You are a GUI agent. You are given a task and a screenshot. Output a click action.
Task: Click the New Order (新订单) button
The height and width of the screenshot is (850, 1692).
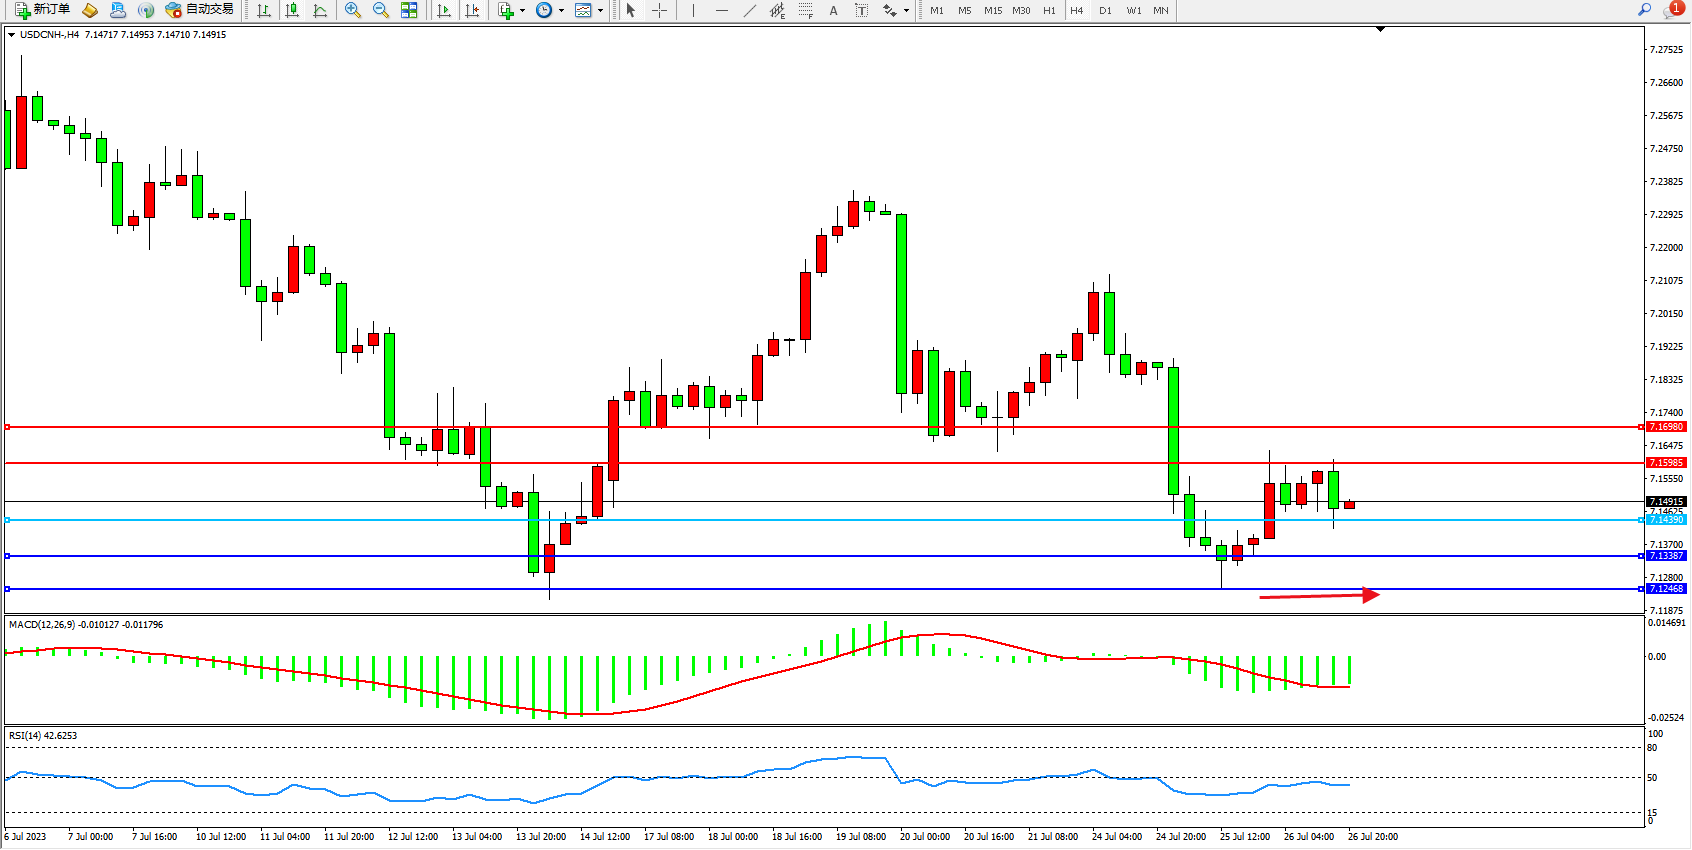[42, 10]
